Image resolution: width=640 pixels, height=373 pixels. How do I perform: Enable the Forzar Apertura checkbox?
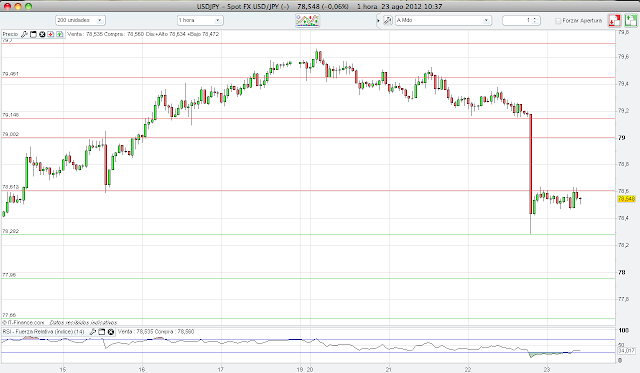pyautogui.click(x=558, y=20)
